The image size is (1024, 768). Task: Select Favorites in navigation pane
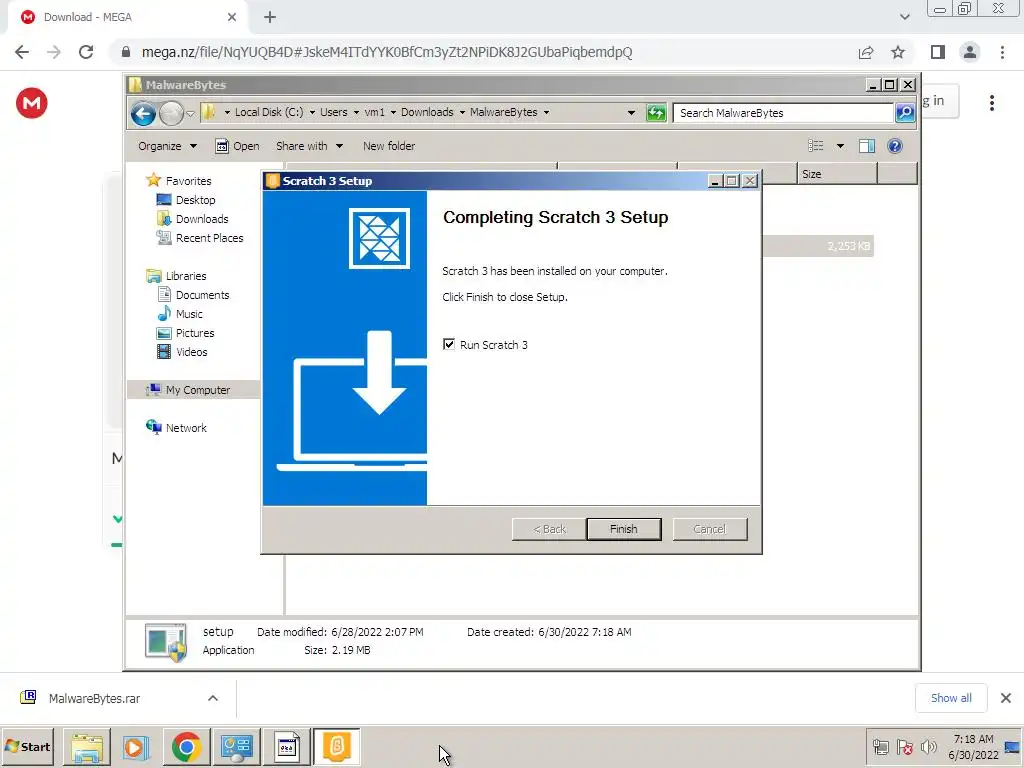[188, 181]
